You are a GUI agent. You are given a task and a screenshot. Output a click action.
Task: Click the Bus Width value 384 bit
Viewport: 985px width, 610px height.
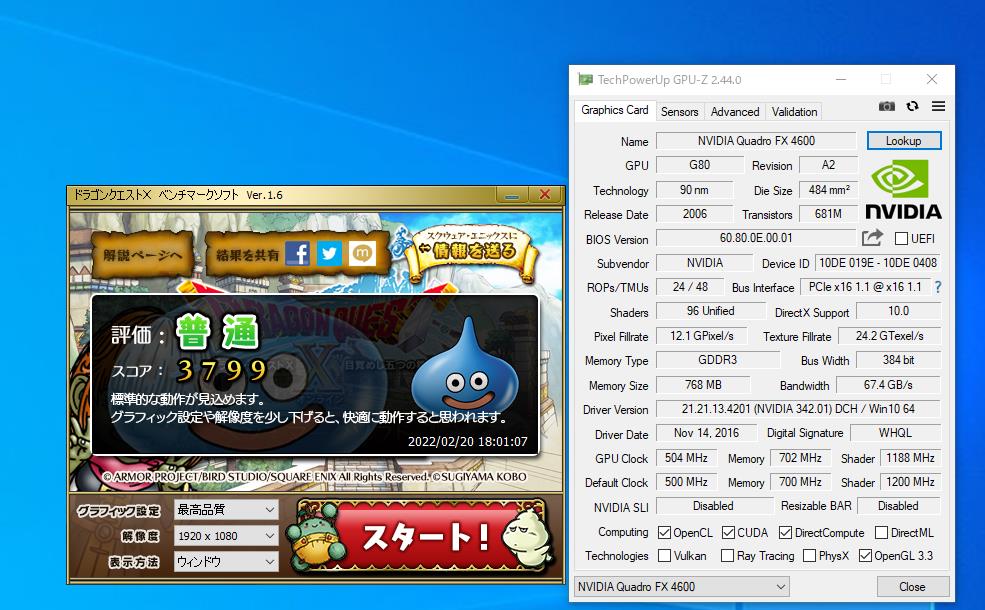point(898,360)
